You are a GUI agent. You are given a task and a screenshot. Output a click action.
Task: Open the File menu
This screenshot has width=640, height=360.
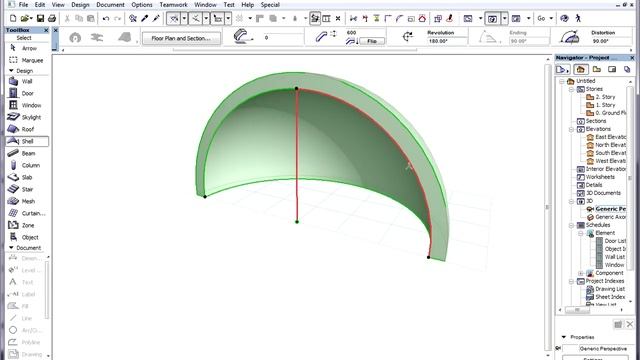pos(23,5)
